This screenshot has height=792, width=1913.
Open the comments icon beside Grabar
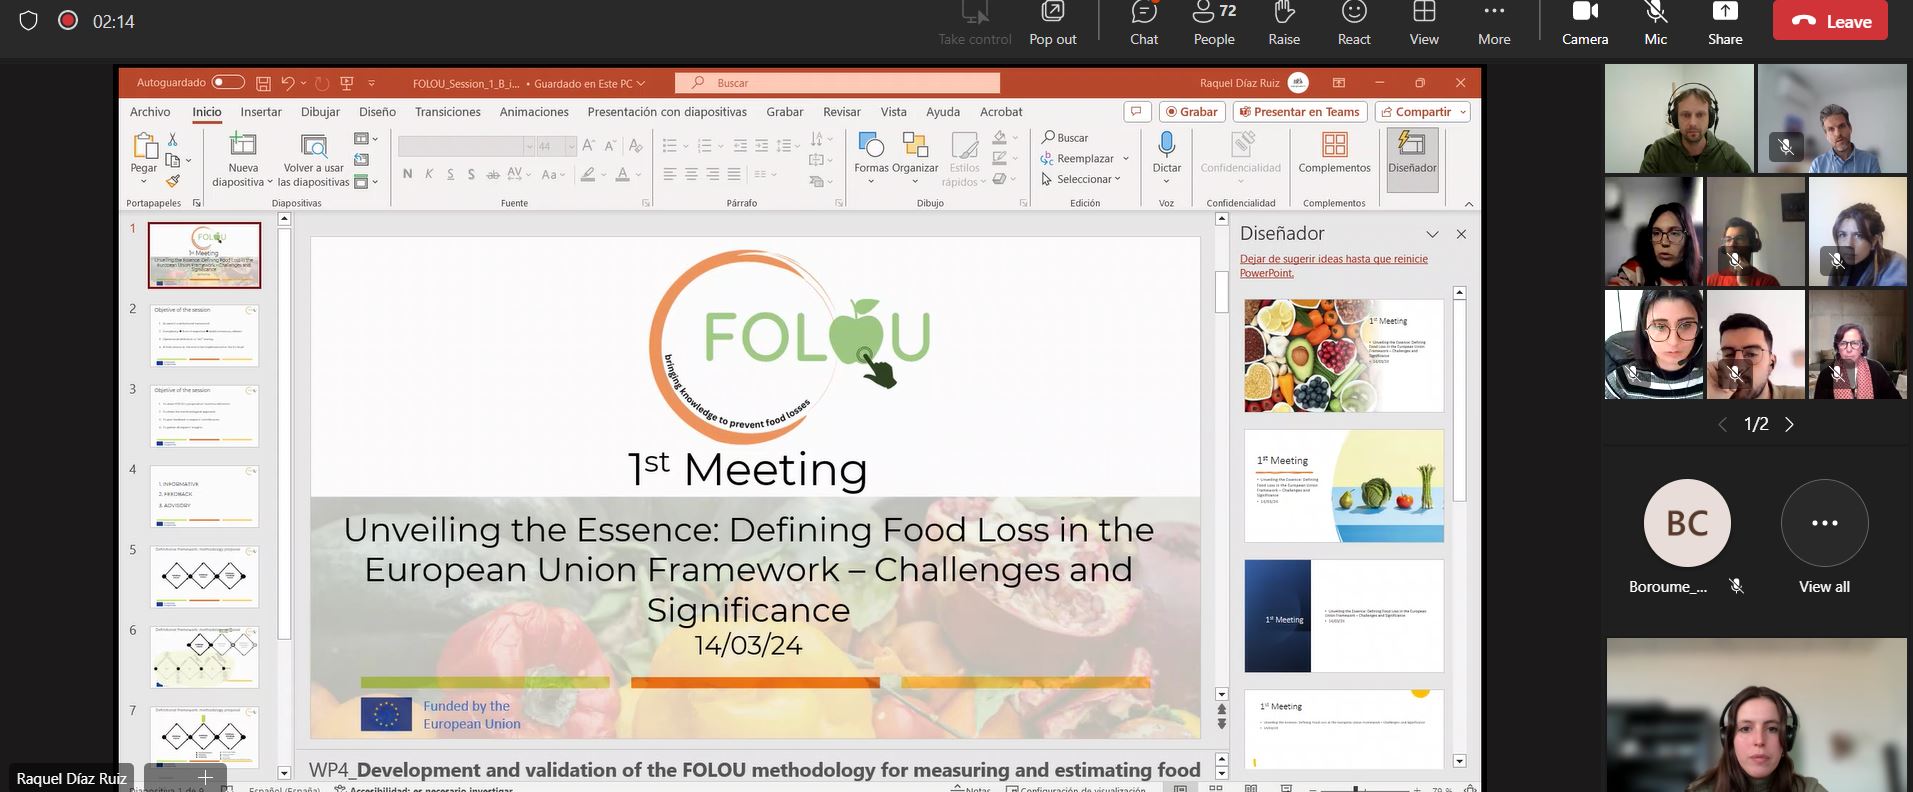click(x=1136, y=112)
